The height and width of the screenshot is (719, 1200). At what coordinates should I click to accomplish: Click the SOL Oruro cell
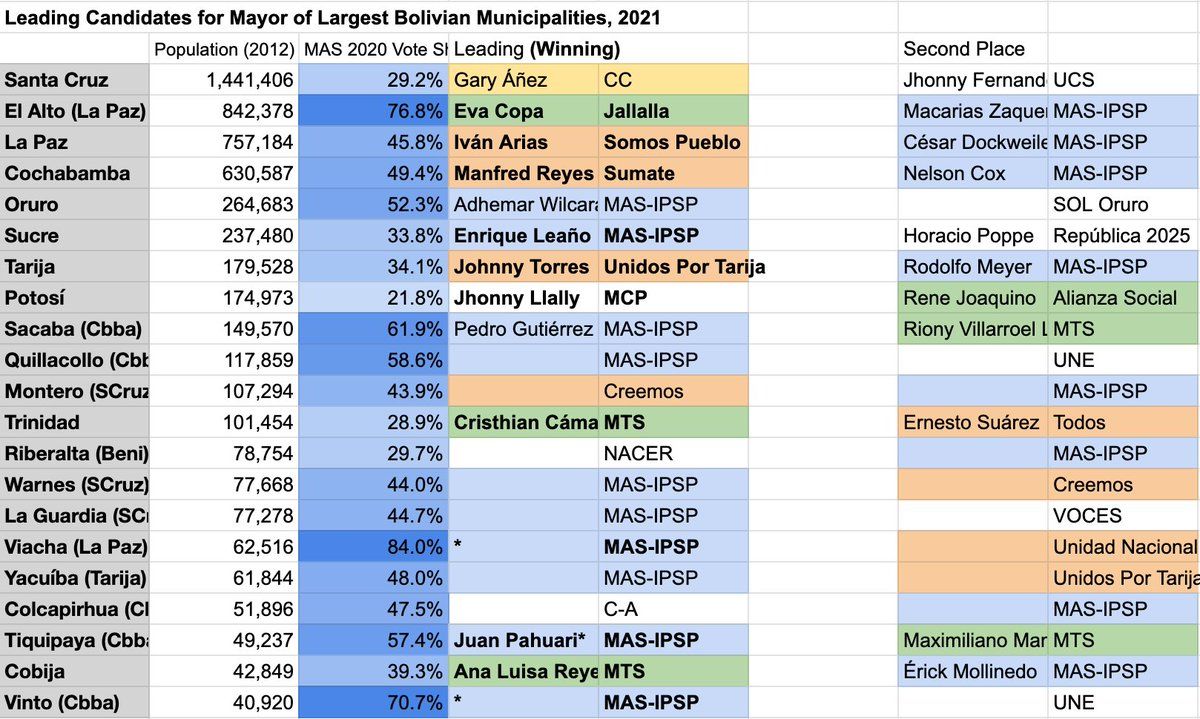point(1124,205)
